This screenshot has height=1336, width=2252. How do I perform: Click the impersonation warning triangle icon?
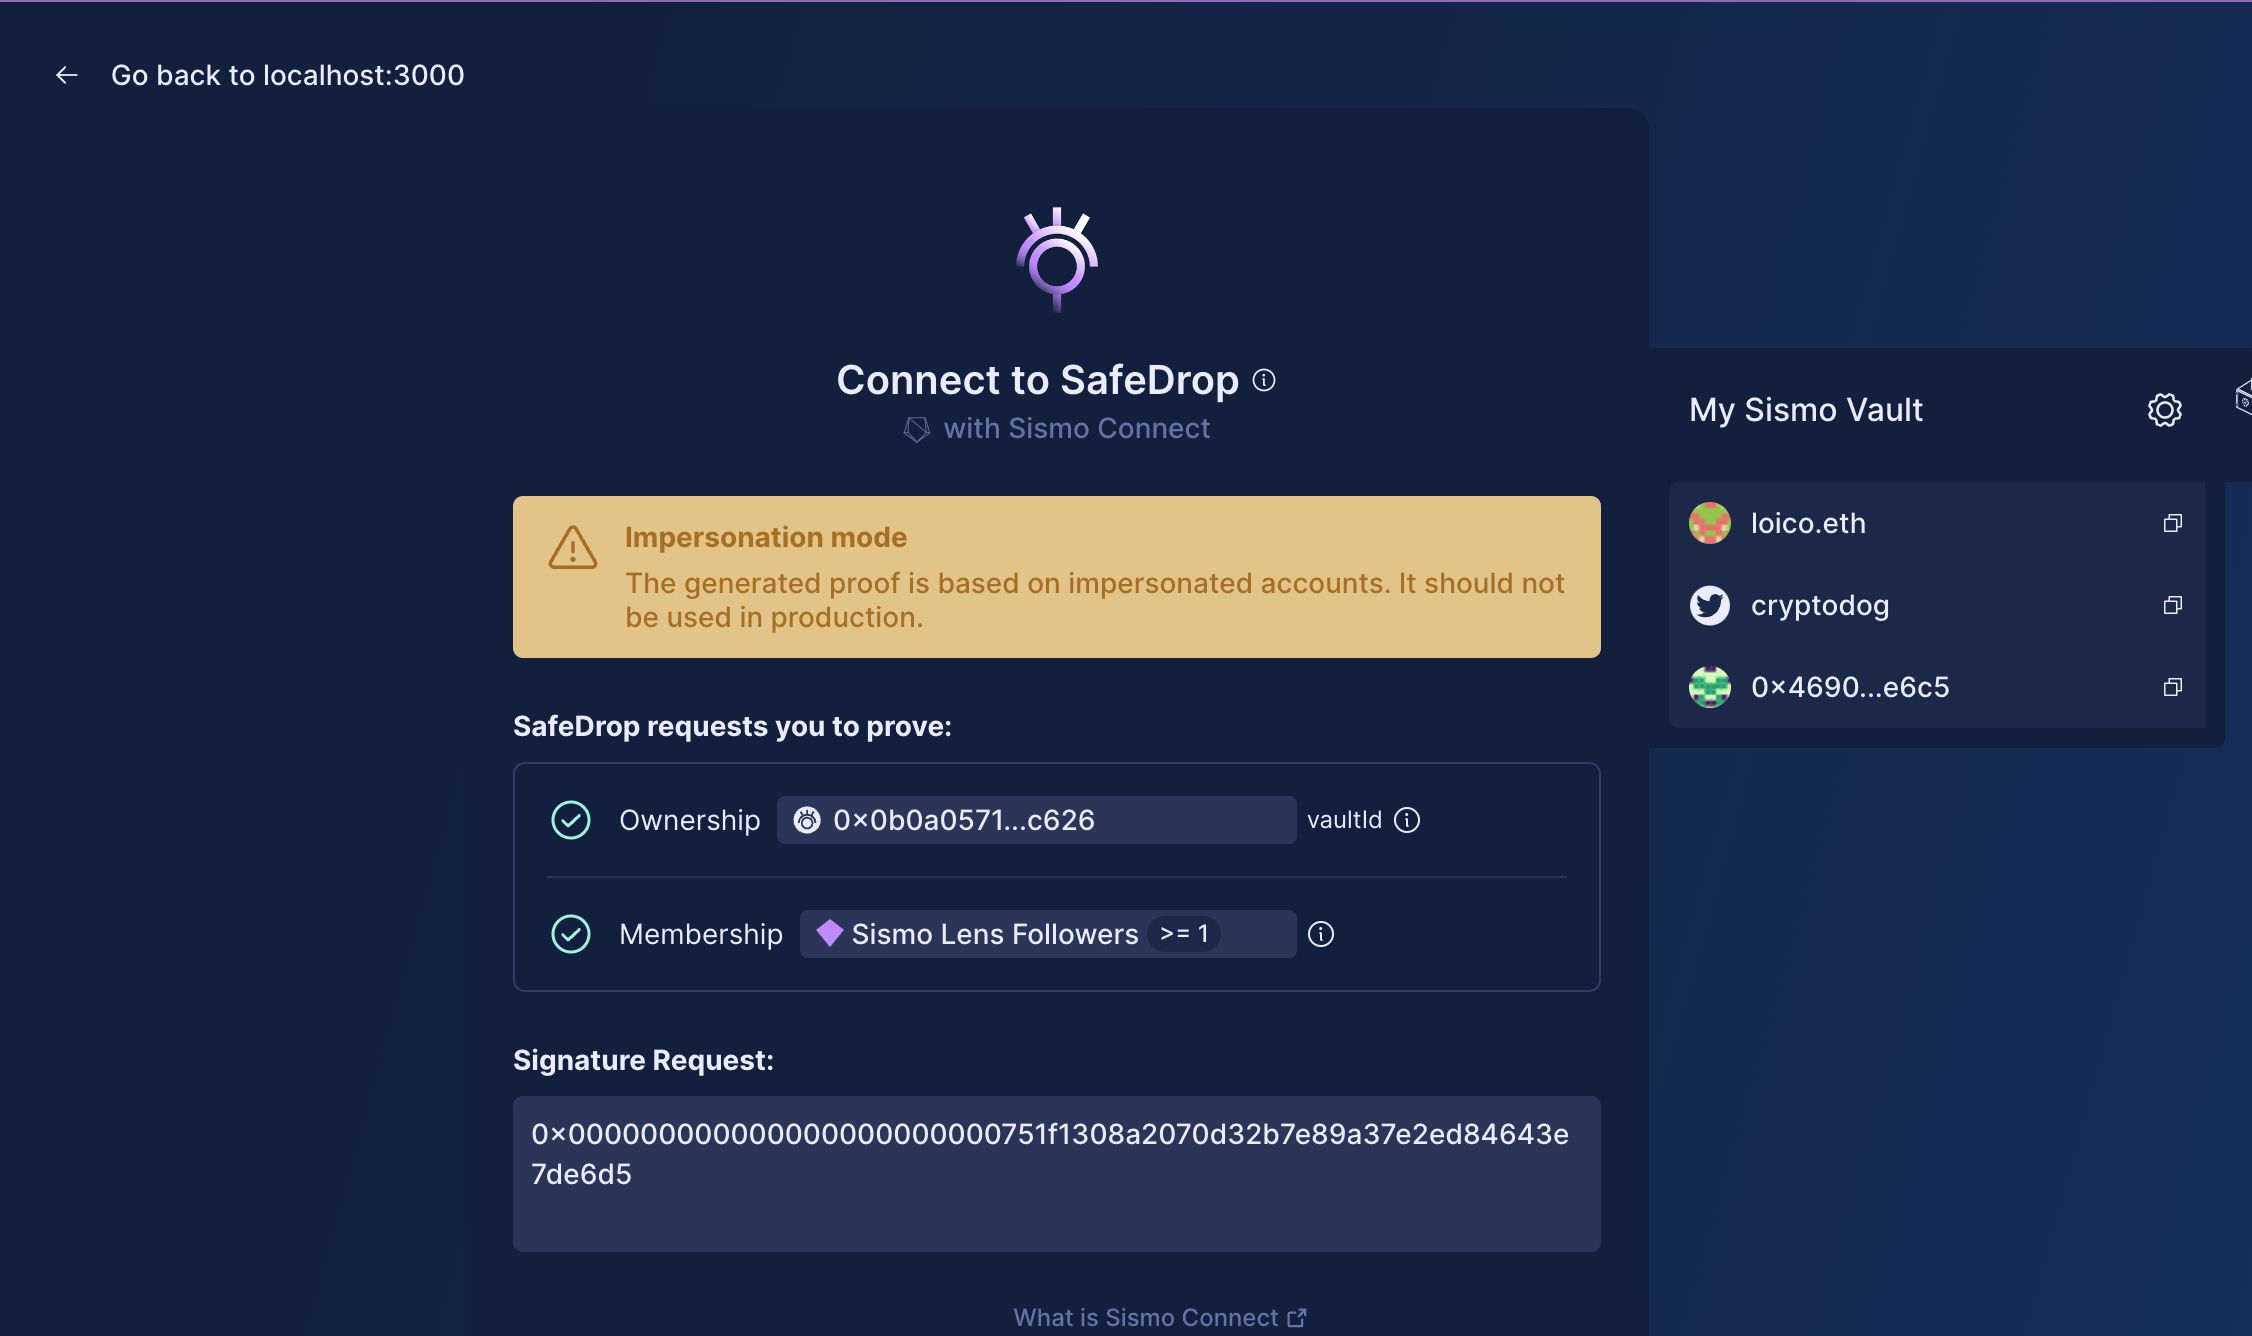tap(573, 547)
